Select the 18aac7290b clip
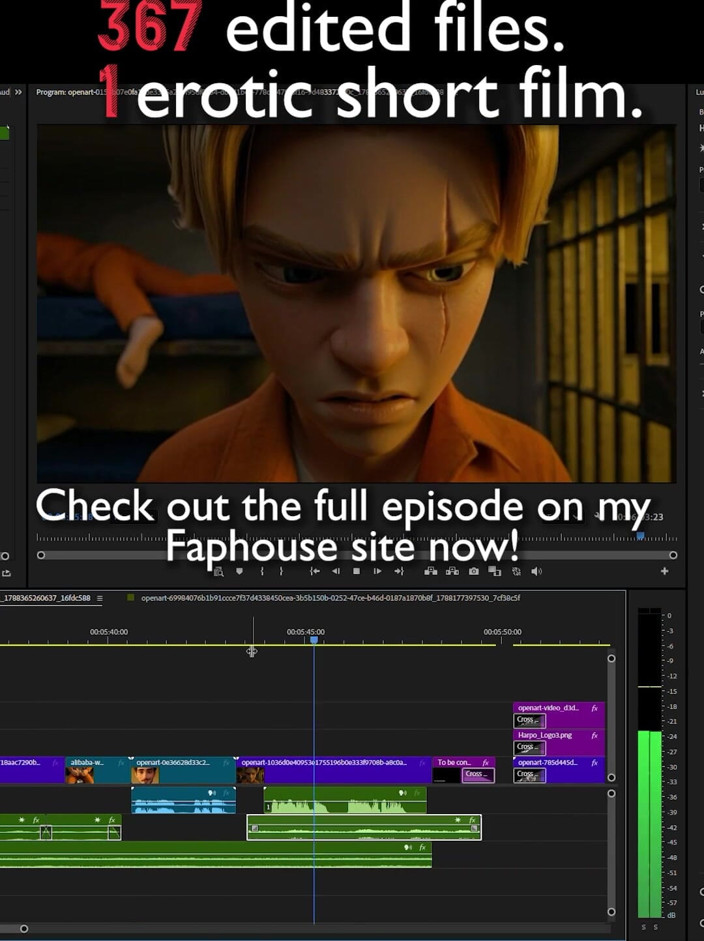This screenshot has height=941, width=704. pos(32,770)
